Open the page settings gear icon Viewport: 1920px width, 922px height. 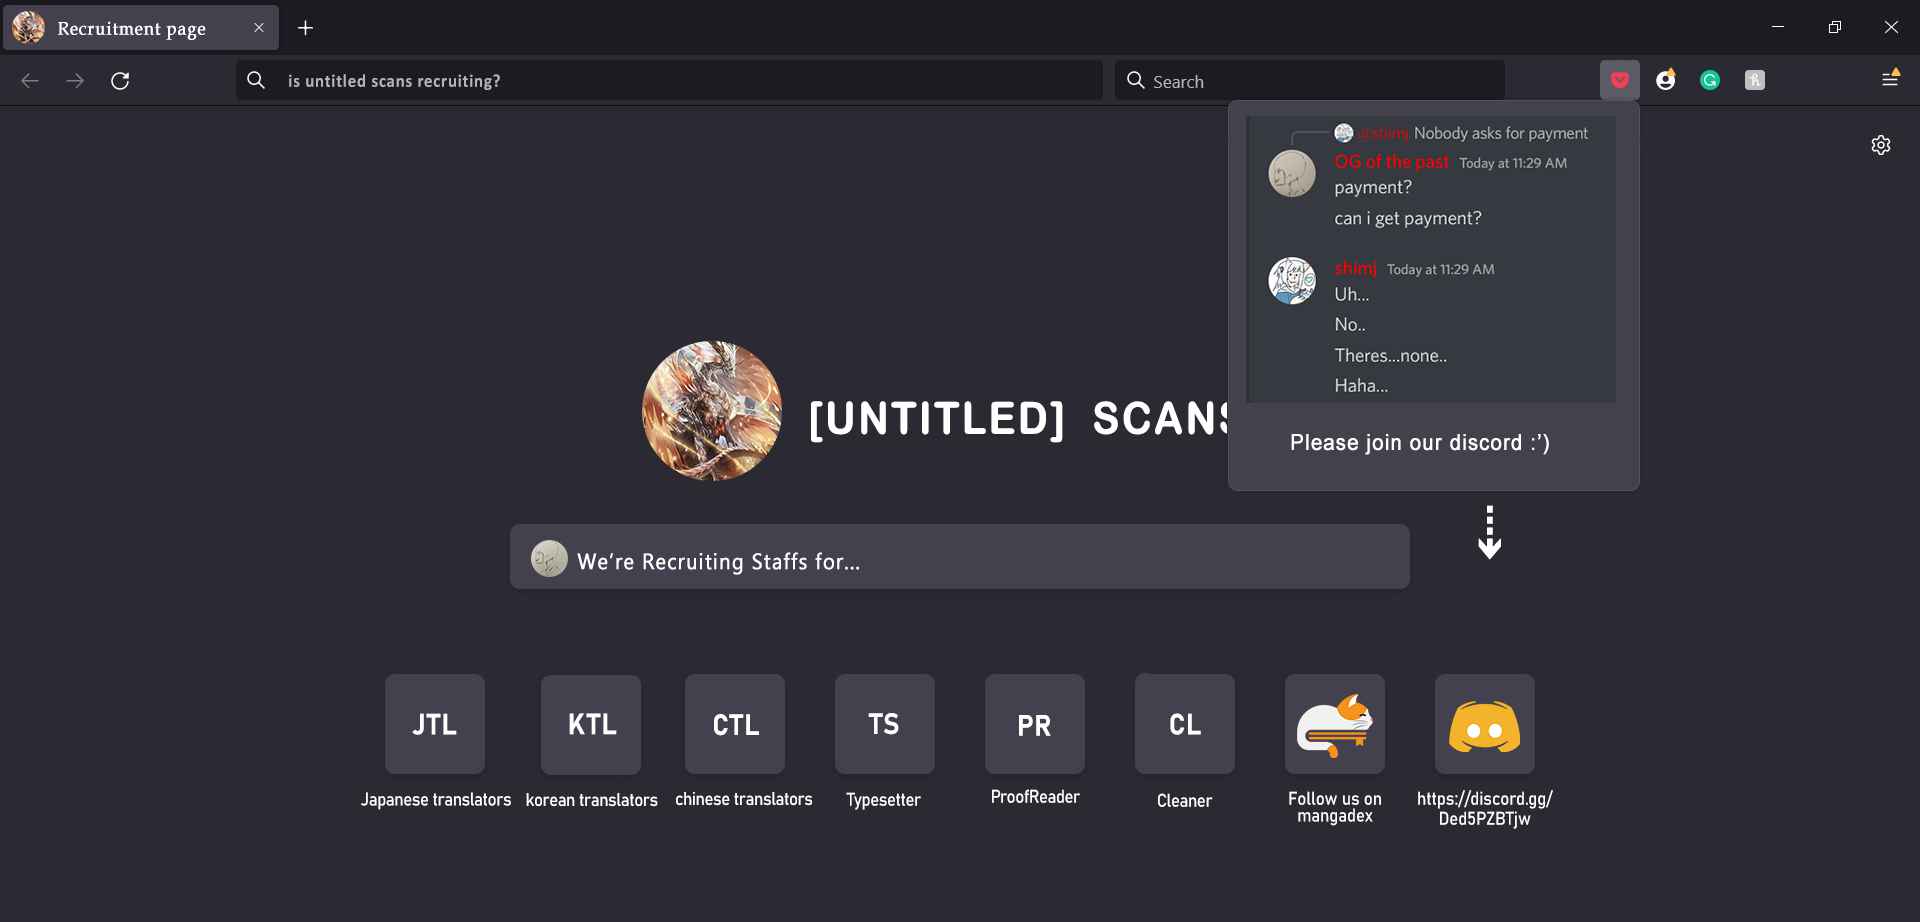[x=1880, y=145]
